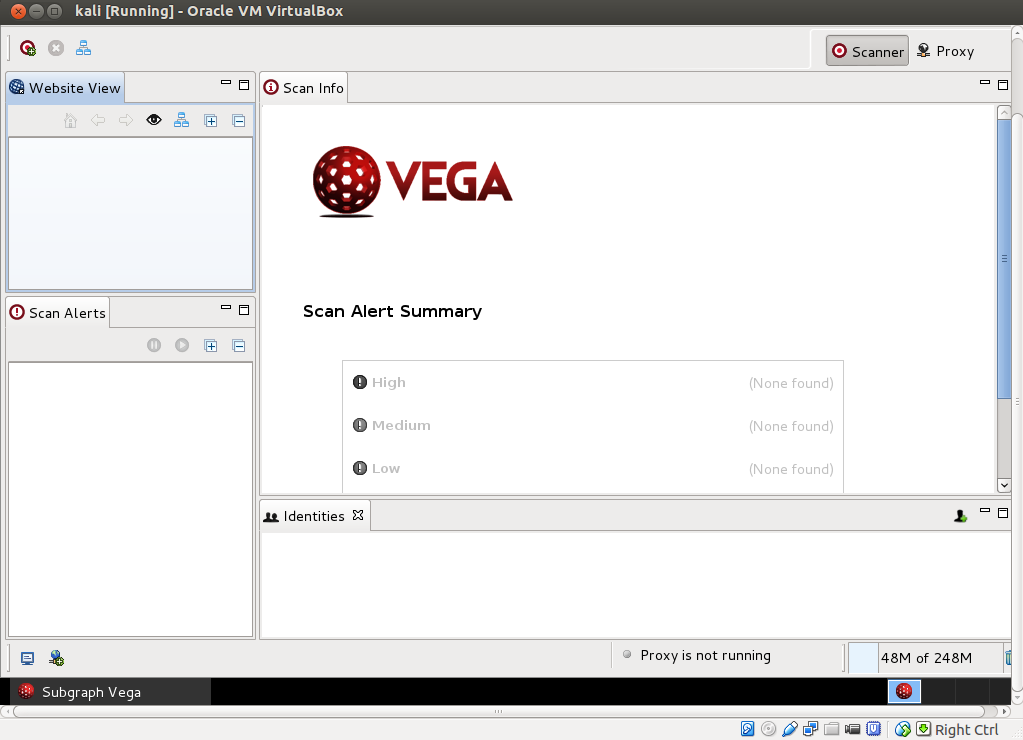Select the Scanner perspective
This screenshot has width=1023, height=740.
[866, 50]
